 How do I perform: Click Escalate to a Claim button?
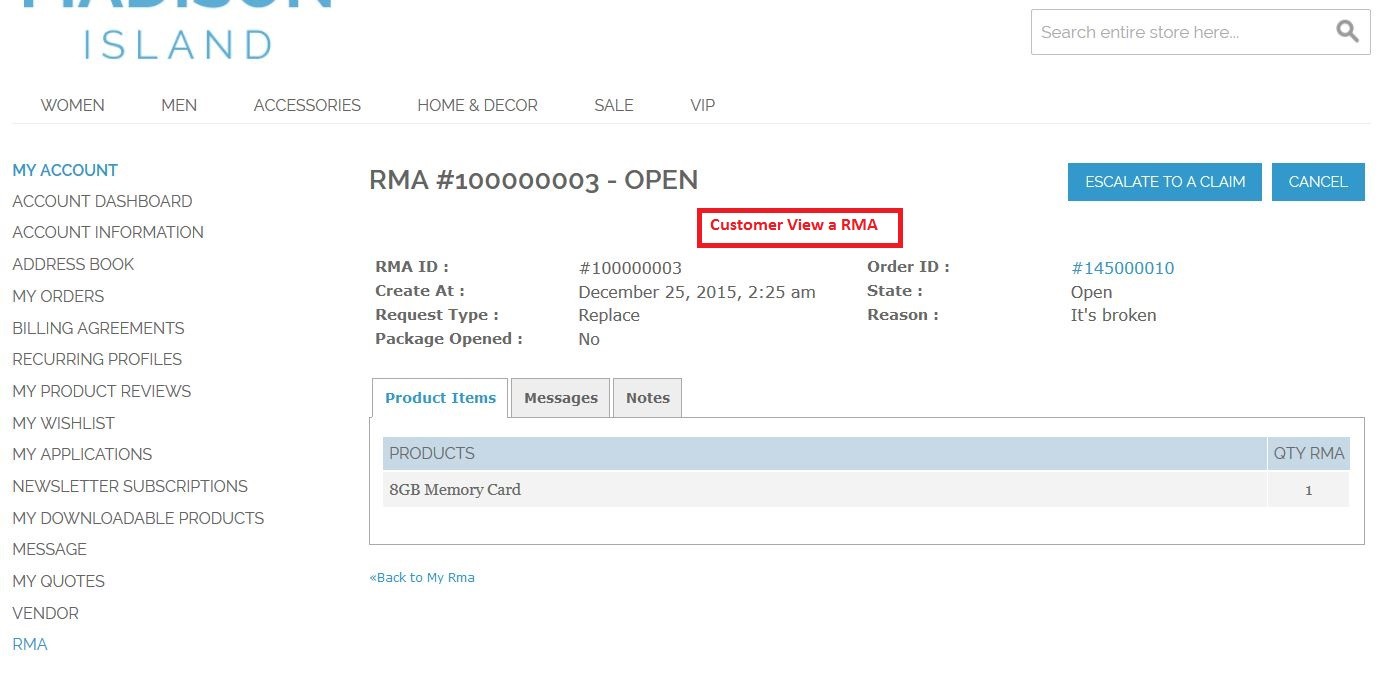(x=1165, y=182)
